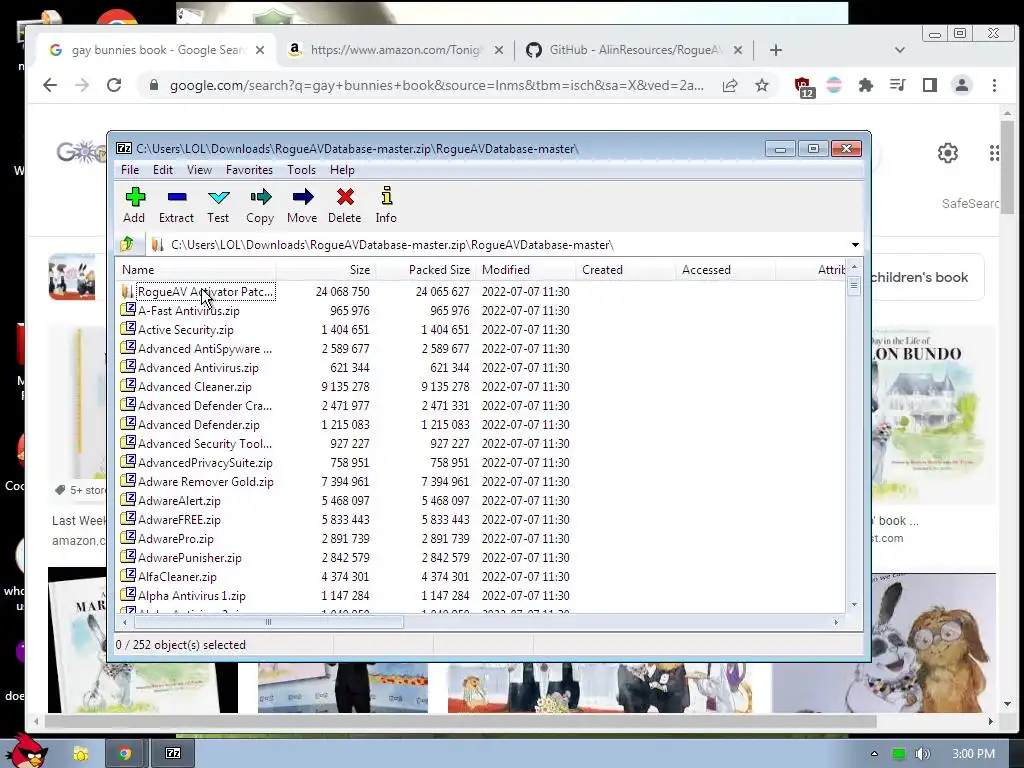
Task: Sort by the Packed Size column header
Action: 426,270
